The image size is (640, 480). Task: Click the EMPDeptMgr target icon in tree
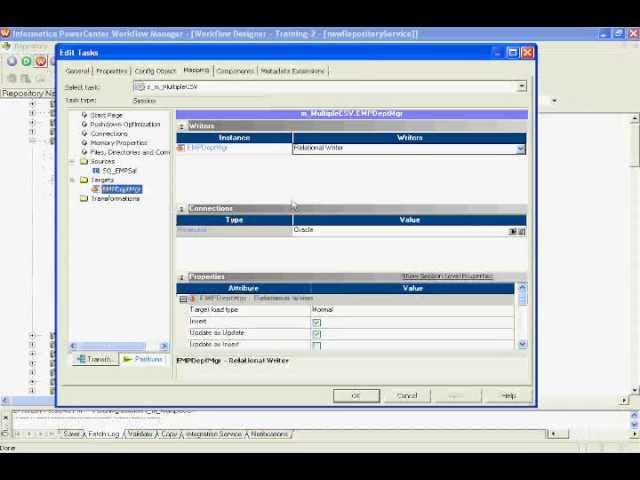96,189
